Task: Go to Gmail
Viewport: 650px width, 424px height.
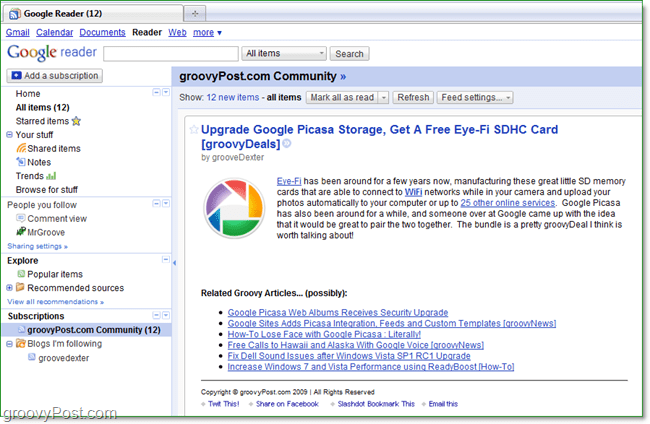Action: click(x=17, y=32)
